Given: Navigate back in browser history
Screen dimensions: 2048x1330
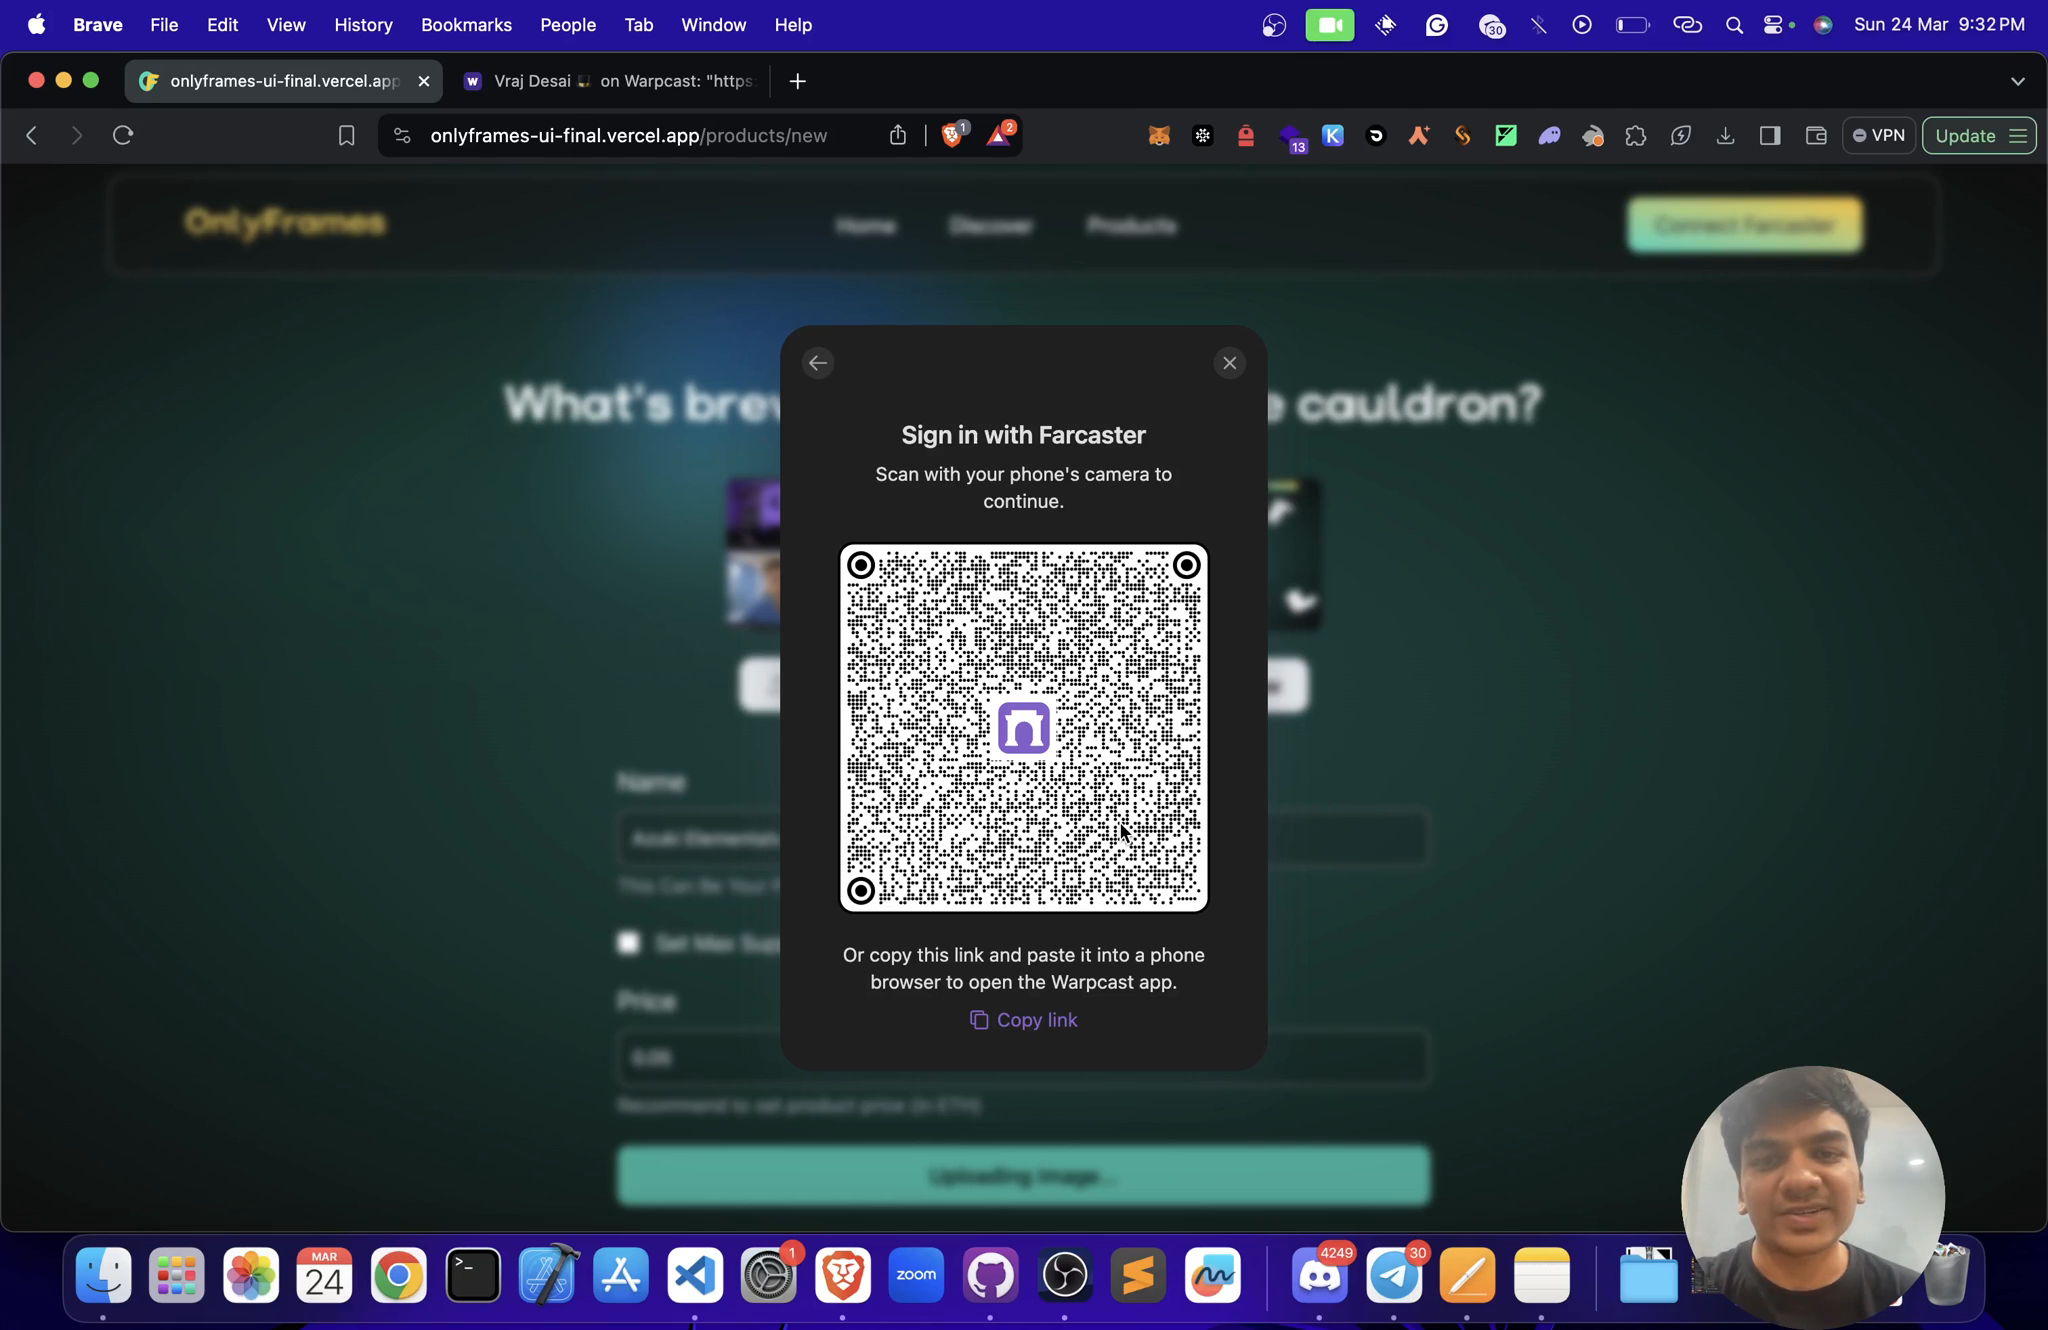Looking at the screenshot, I should pos(32,135).
